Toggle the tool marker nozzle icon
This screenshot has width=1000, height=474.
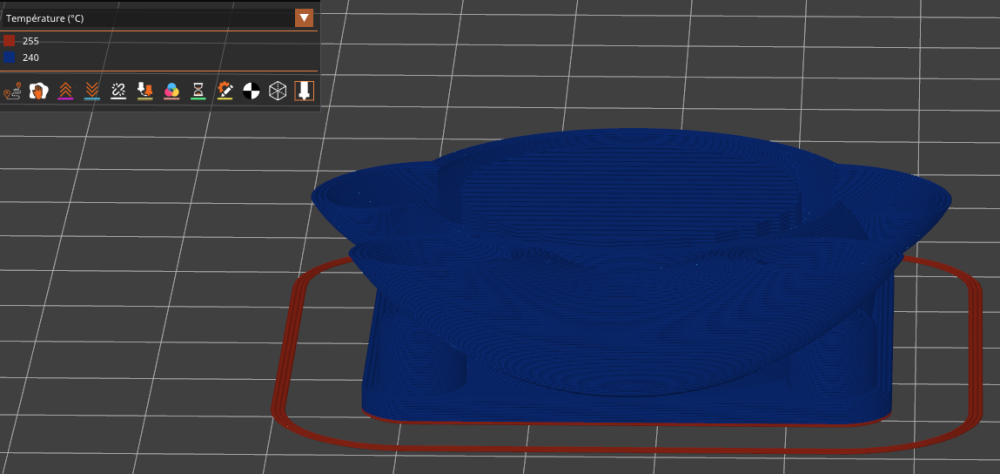point(304,91)
